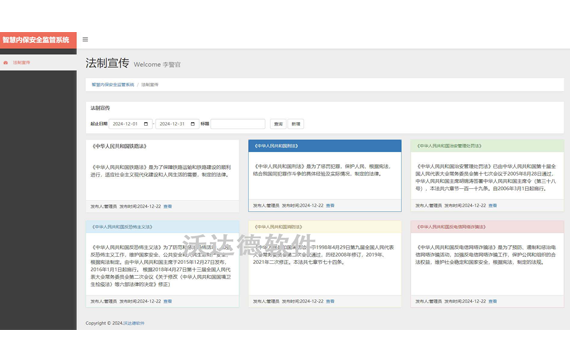Click into the 标题 search input
This screenshot has width=570, height=360.
[238, 124]
